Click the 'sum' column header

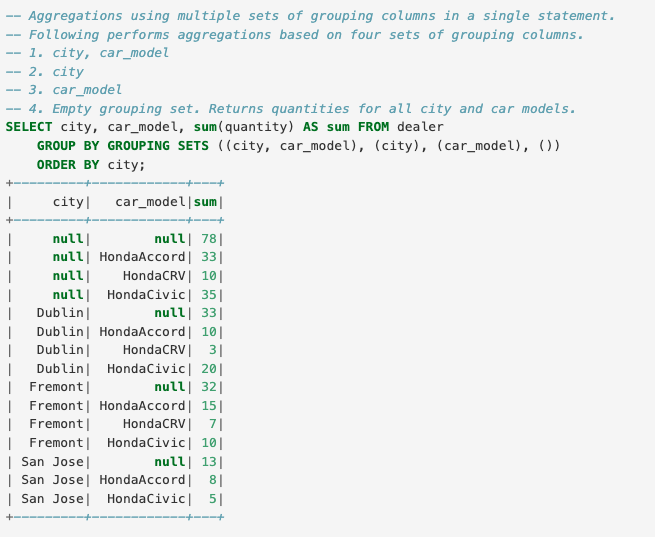click(205, 202)
